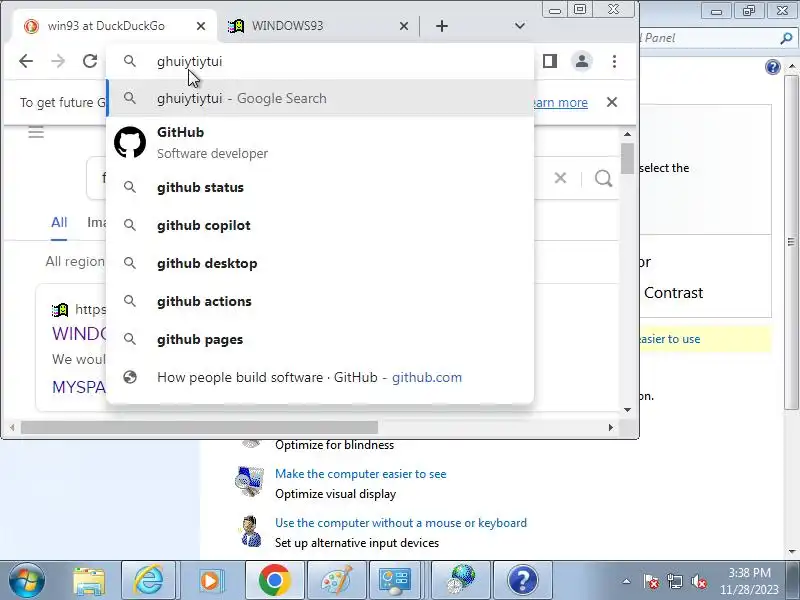The height and width of the screenshot is (600, 800).
Task: Open Windows Explorer from the taskbar
Action: click(90, 580)
